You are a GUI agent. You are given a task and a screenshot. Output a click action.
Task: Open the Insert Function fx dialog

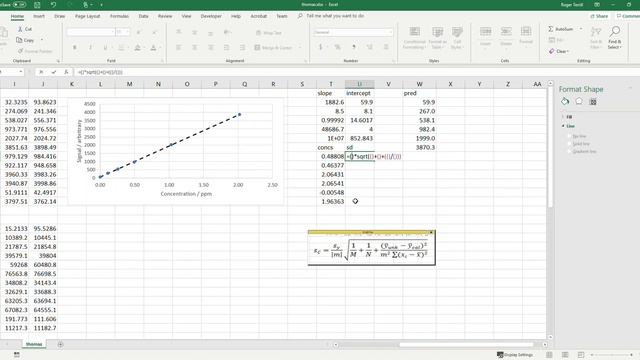(x=66, y=72)
